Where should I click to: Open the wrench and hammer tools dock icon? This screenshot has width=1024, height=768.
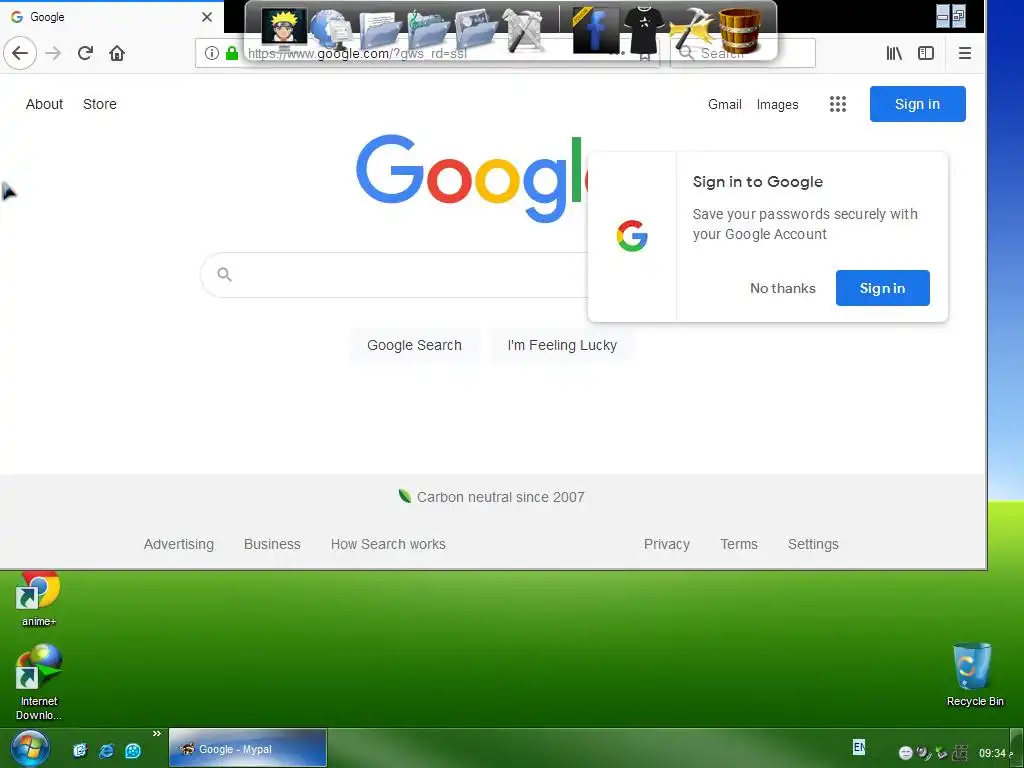tap(522, 30)
